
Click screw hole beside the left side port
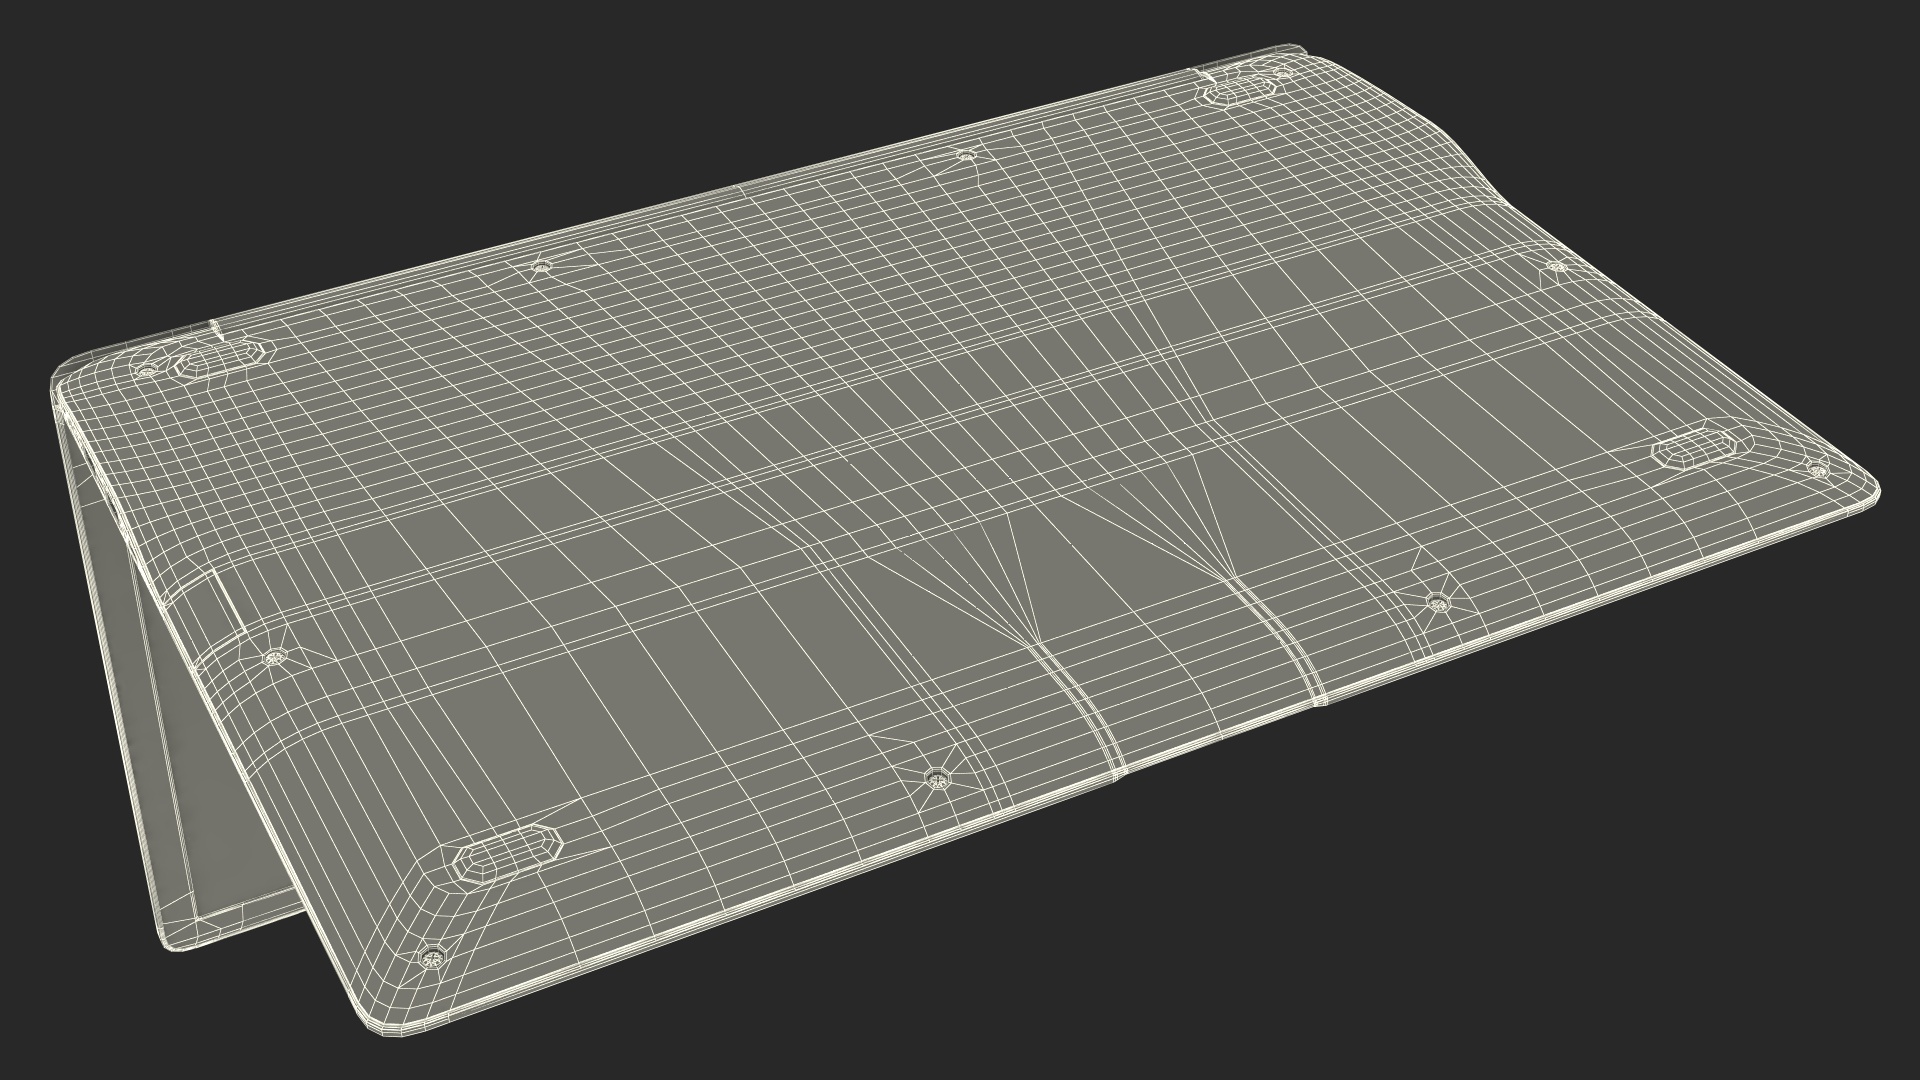tap(277, 657)
